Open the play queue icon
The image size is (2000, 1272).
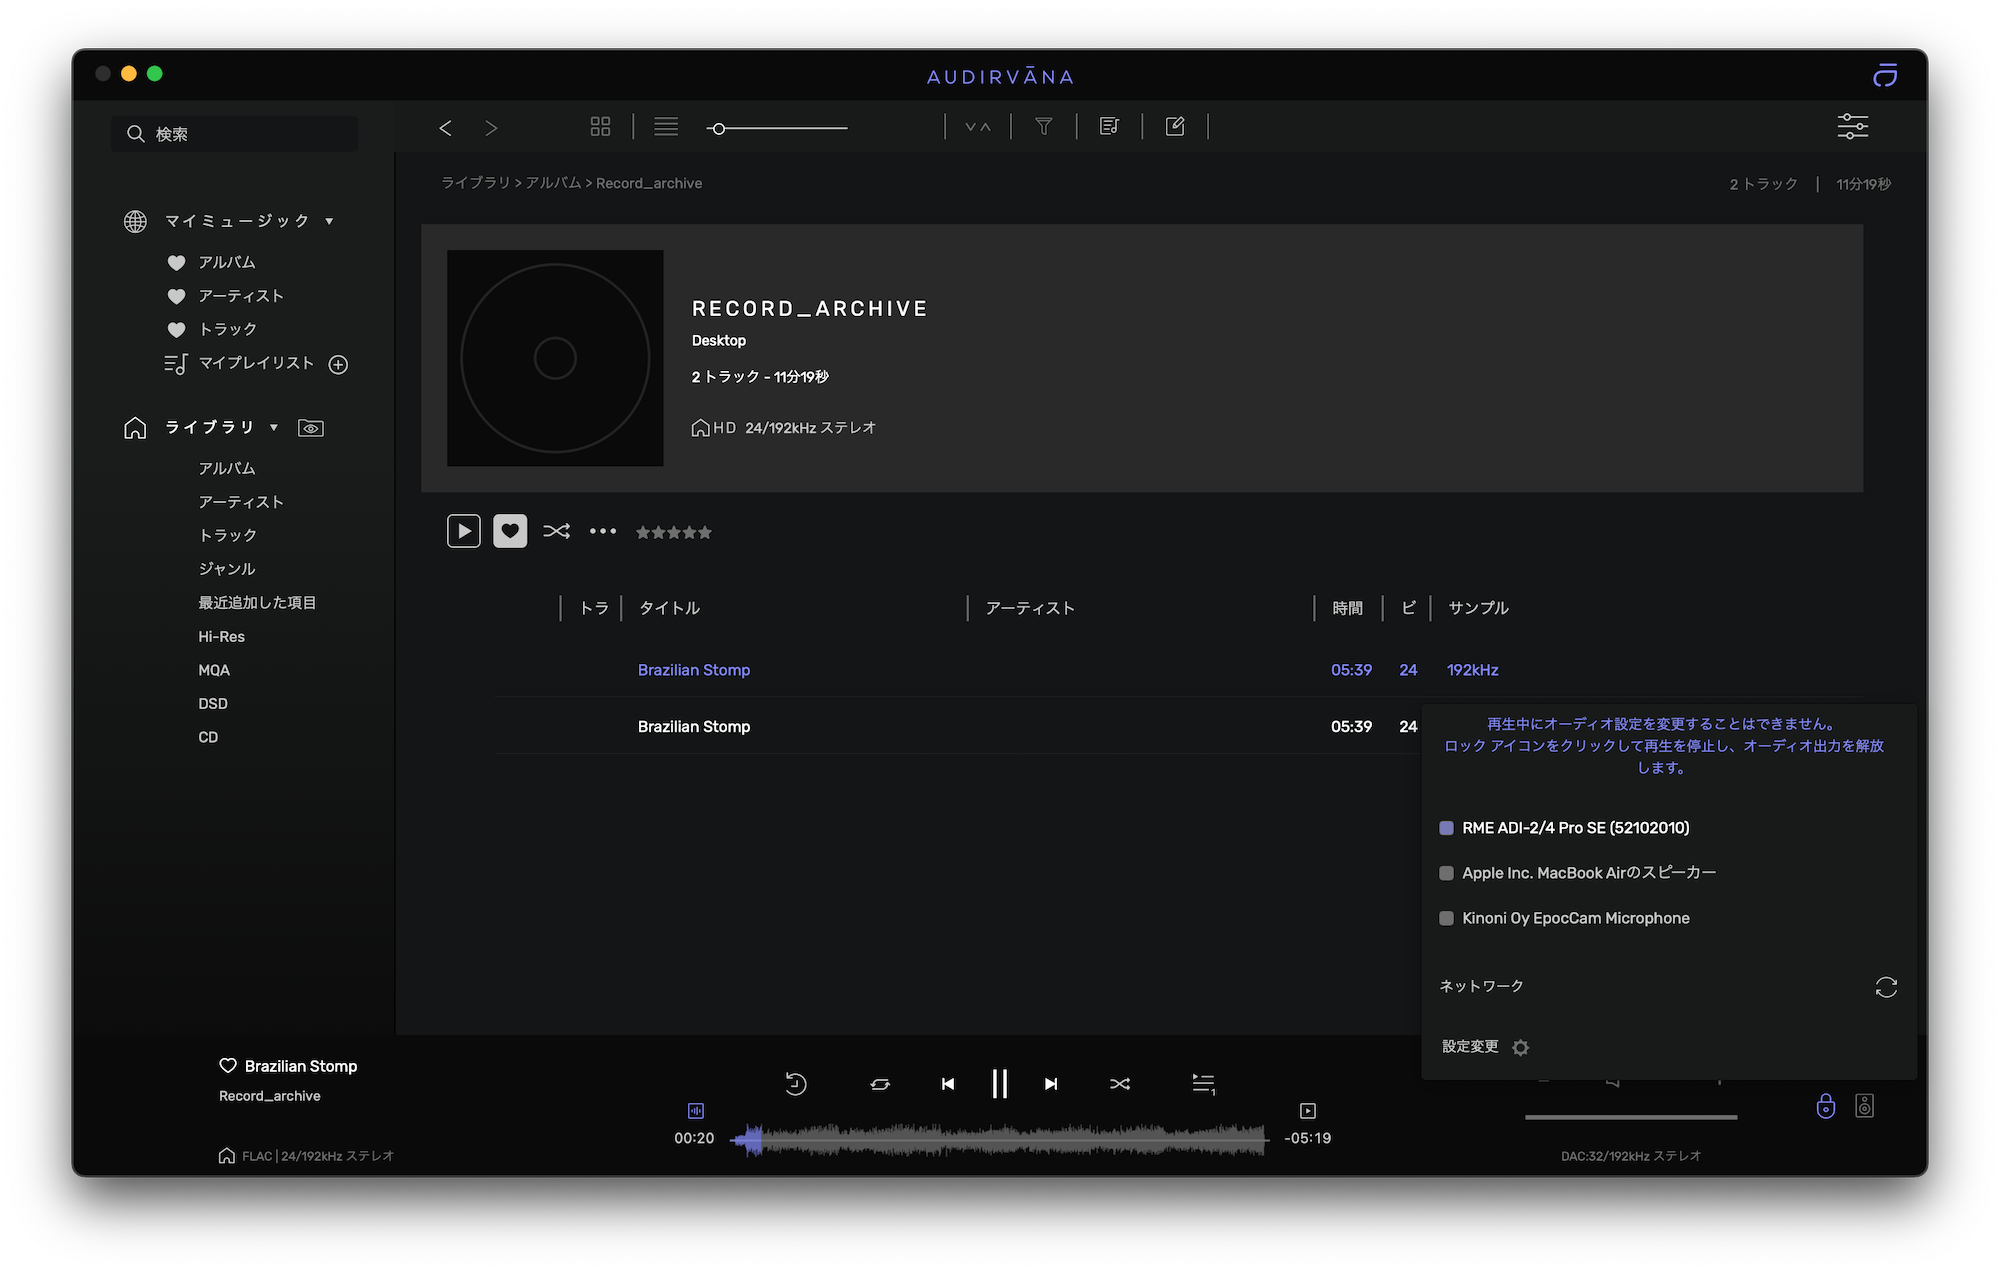[x=1203, y=1083]
